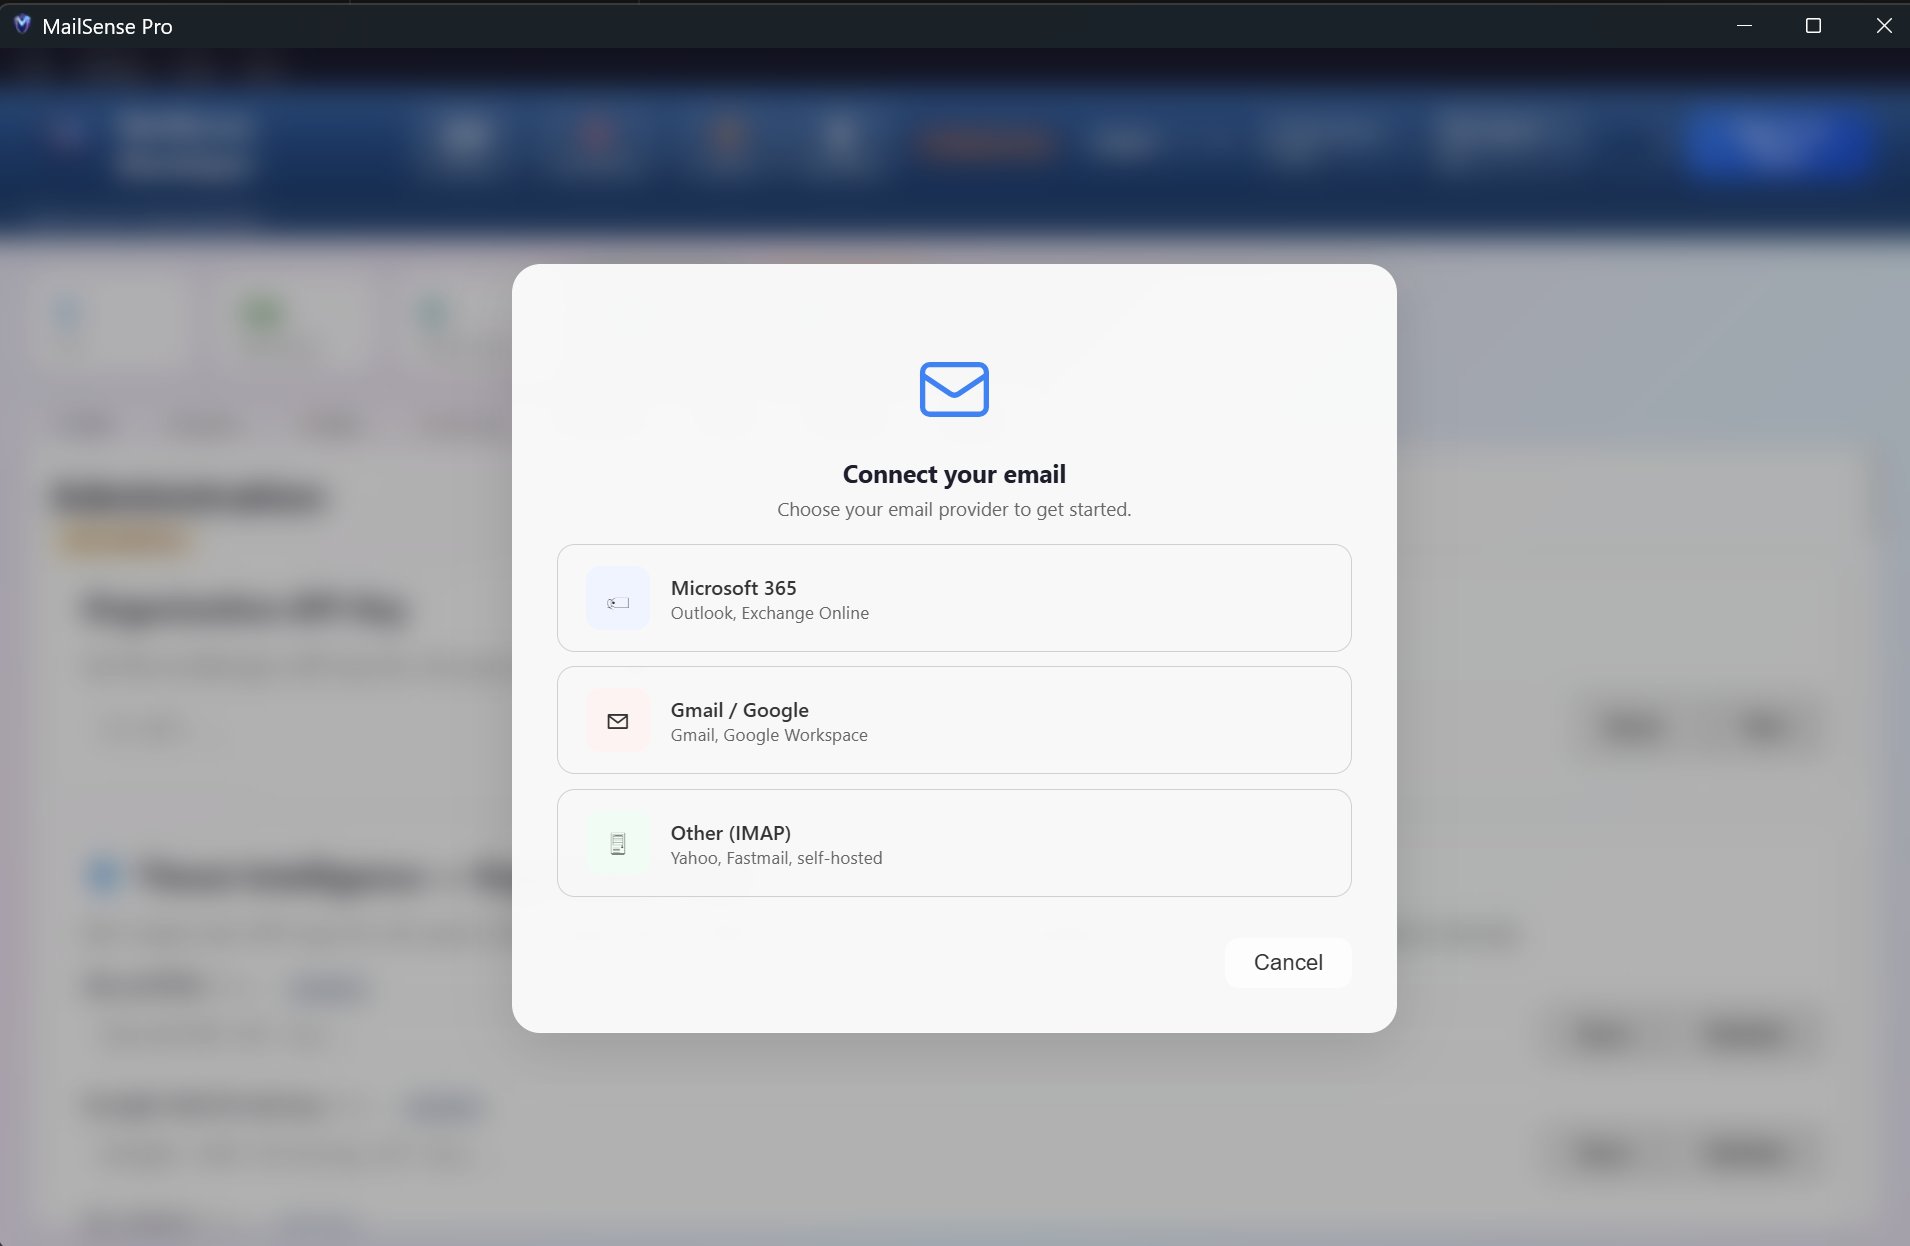Click the Gmail envelope icon
Screen dimensions: 1910x1246
[x=618, y=721]
